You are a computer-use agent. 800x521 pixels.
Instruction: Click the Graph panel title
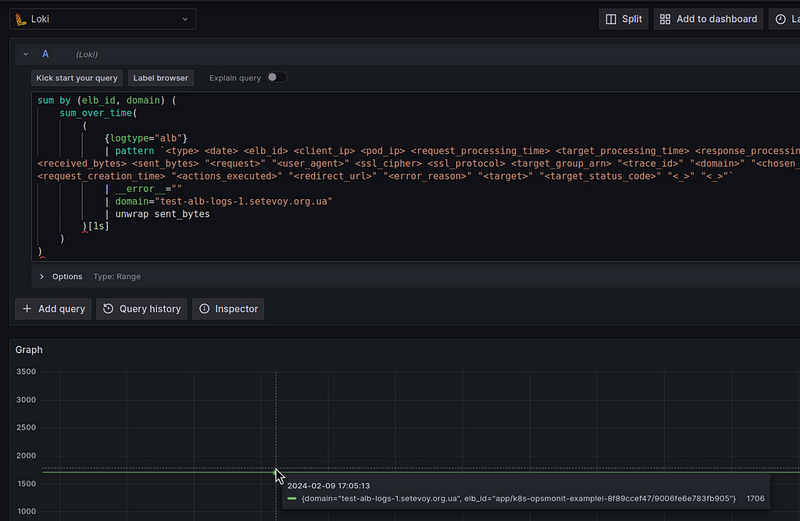tap(29, 350)
